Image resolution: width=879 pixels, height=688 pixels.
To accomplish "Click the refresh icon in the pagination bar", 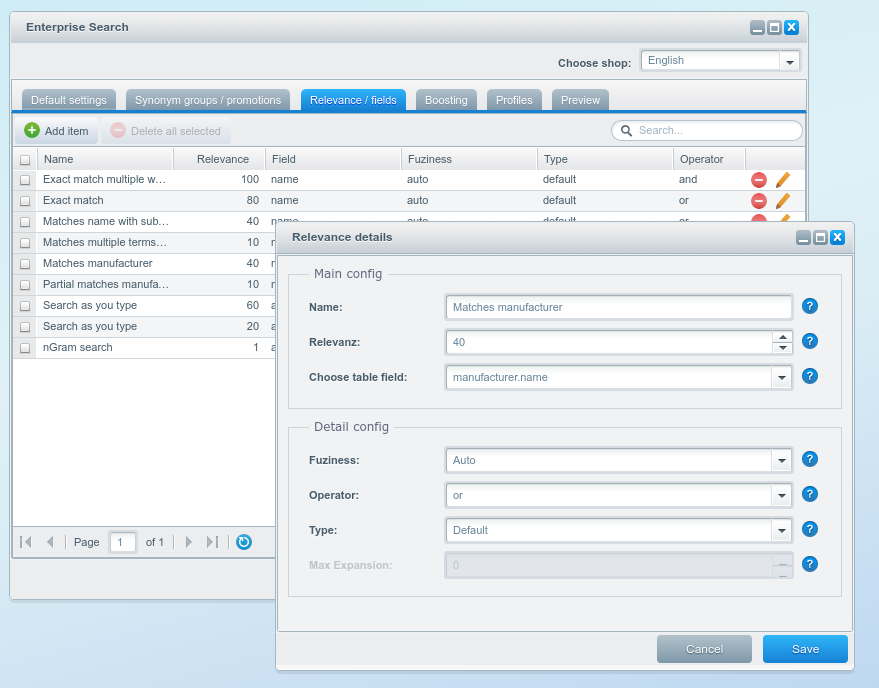I will [x=243, y=542].
